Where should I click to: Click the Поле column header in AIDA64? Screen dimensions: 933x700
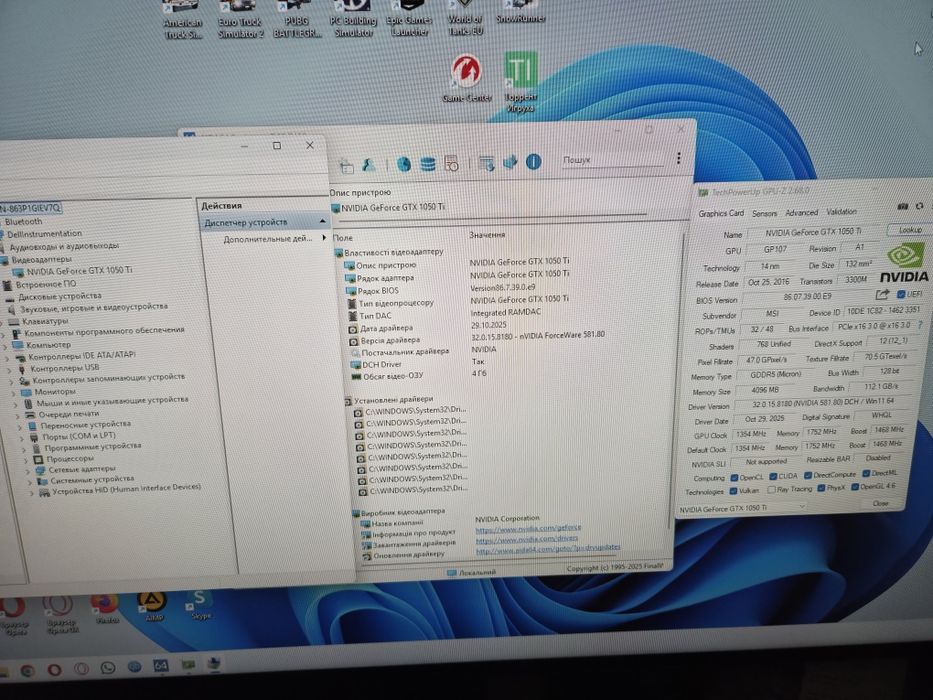(343, 238)
